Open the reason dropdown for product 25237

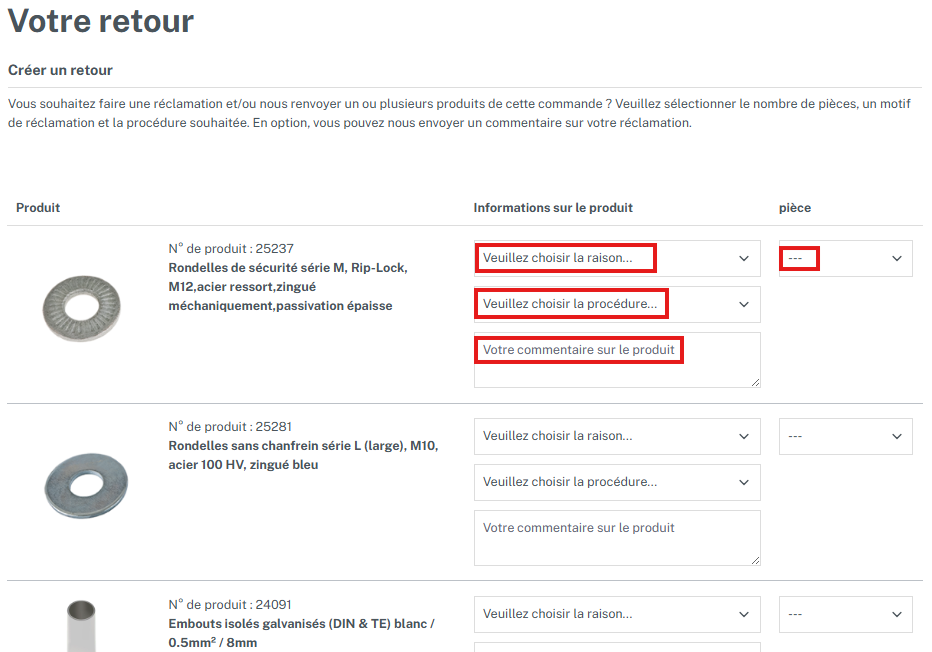pyautogui.click(x=616, y=258)
